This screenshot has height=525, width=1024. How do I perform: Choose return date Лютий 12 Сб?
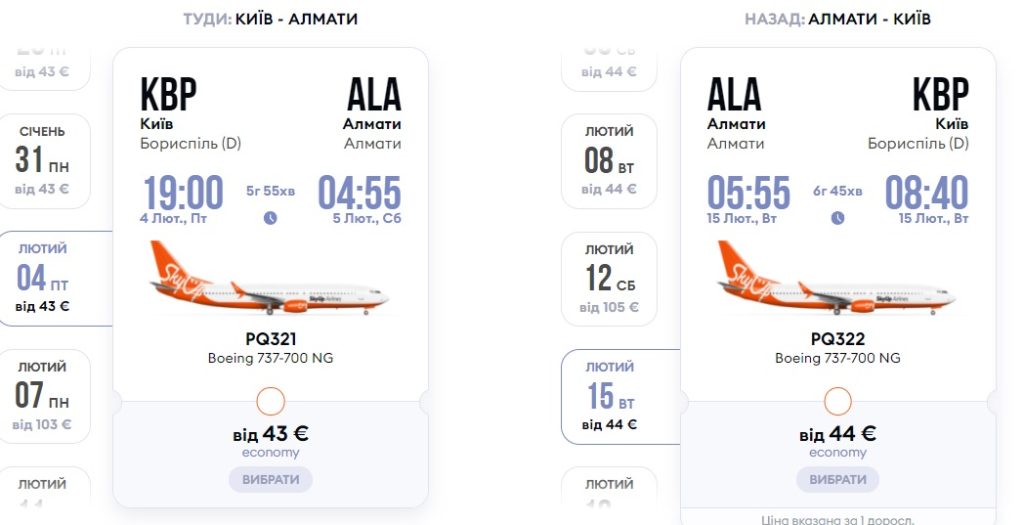pos(609,278)
